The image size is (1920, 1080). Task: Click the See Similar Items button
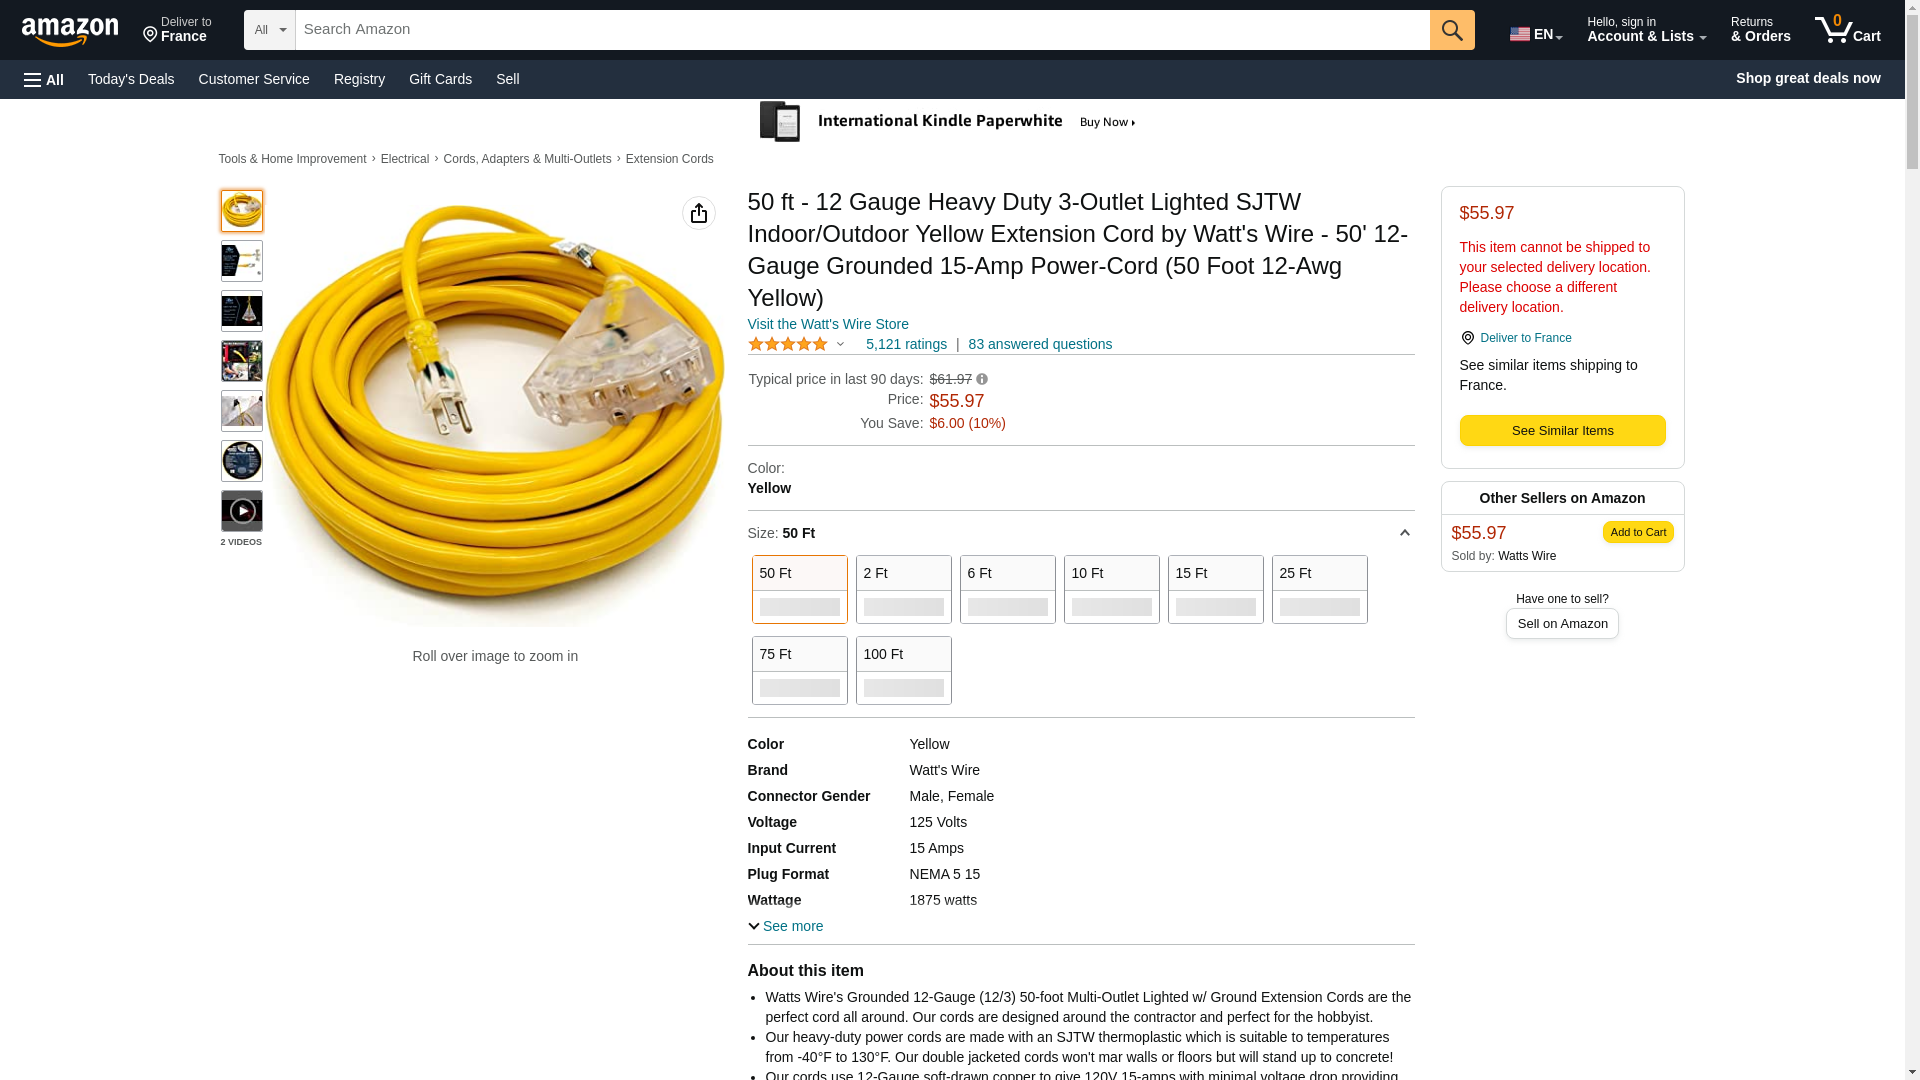tap(1562, 430)
